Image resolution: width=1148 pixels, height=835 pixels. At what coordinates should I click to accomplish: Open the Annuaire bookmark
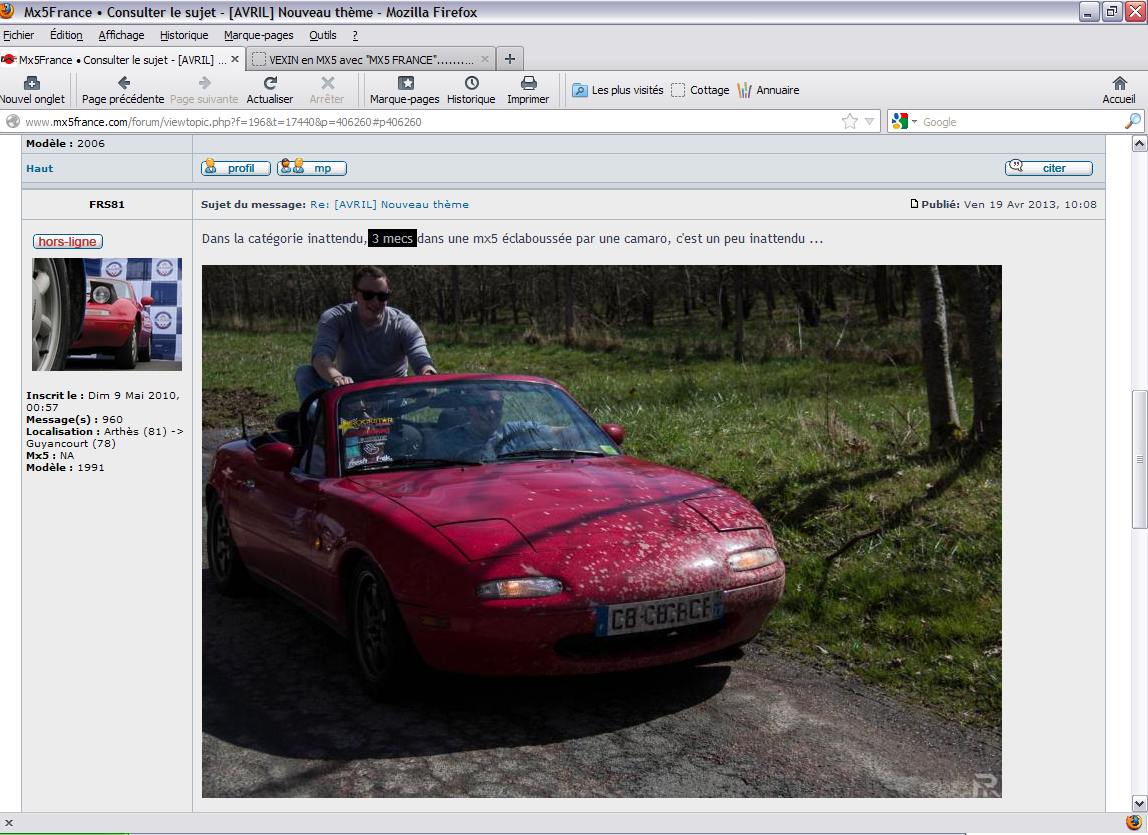click(x=768, y=90)
